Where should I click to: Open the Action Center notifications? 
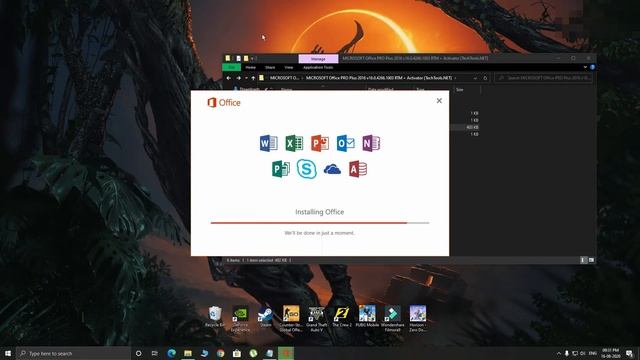pyautogui.click(x=630, y=353)
